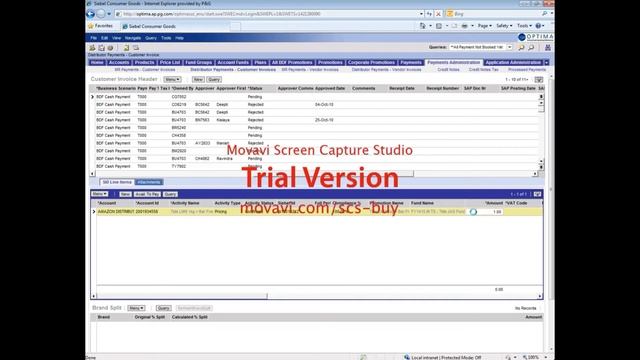Click the Status column header
The width and height of the screenshot is (640, 360).
255,89
